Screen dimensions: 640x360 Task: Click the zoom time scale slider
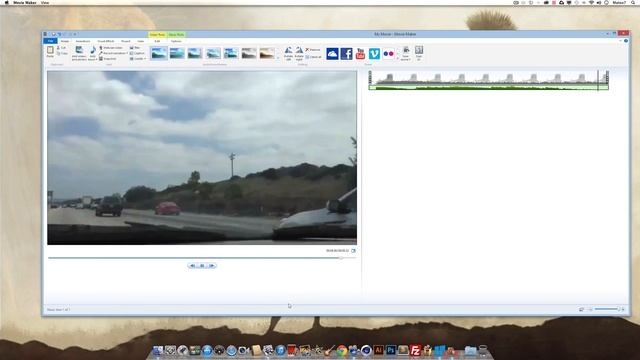click(607, 309)
